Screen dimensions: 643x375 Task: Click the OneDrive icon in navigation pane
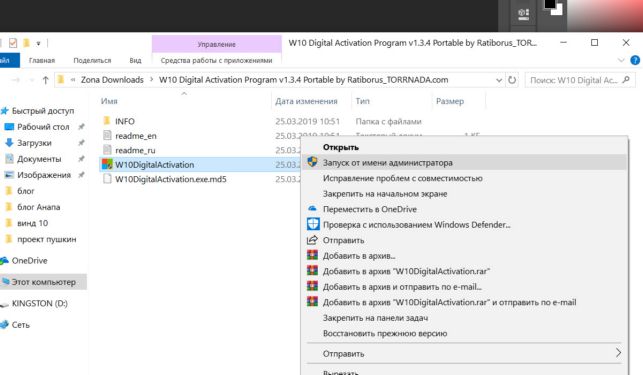click(x=5, y=261)
